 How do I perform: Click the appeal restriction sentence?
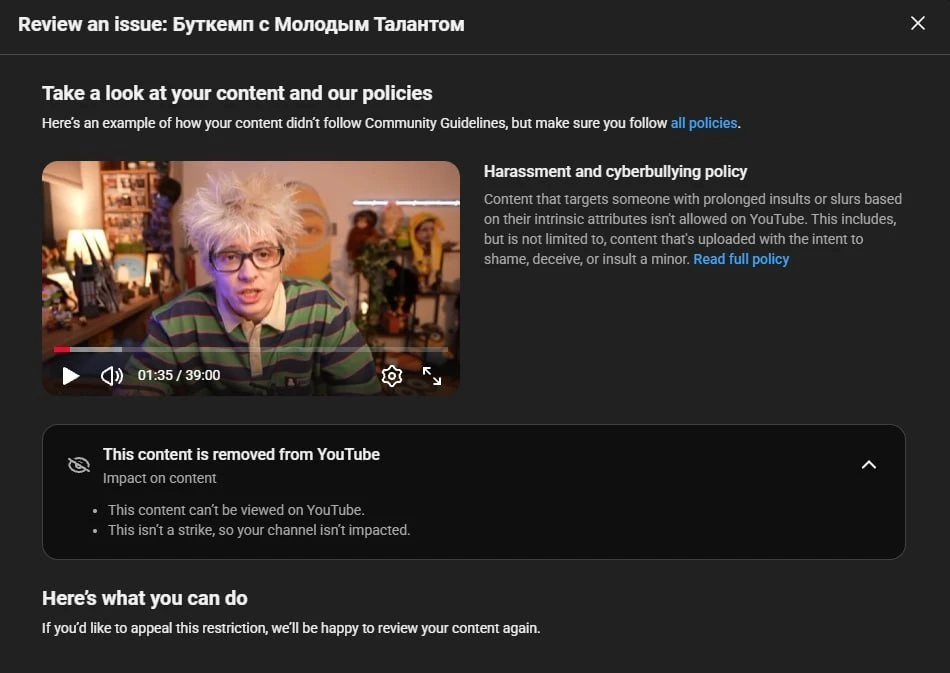291,628
